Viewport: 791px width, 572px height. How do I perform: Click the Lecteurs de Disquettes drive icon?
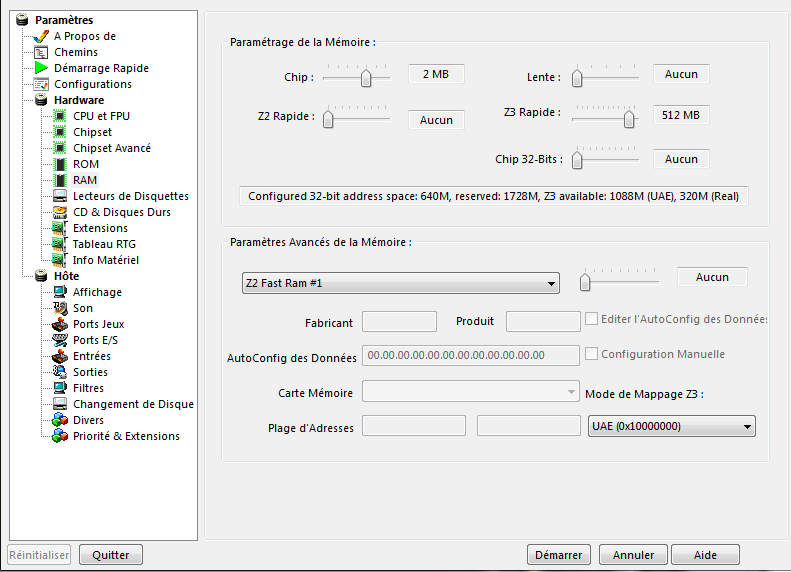[x=60, y=196]
